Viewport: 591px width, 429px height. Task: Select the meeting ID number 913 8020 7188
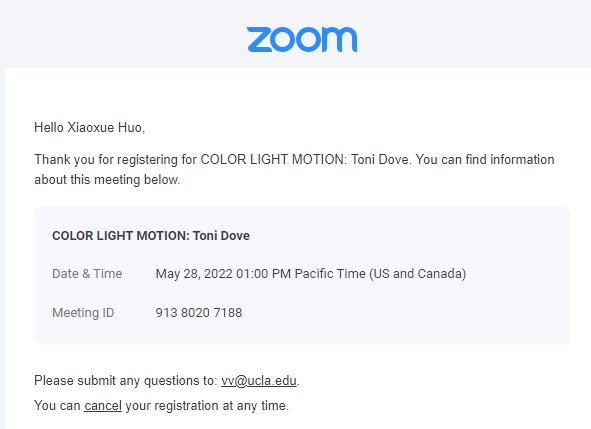point(199,313)
